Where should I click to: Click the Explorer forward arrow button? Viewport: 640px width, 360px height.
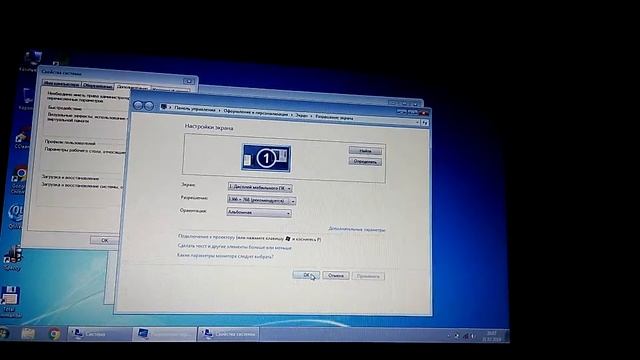(x=149, y=106)
